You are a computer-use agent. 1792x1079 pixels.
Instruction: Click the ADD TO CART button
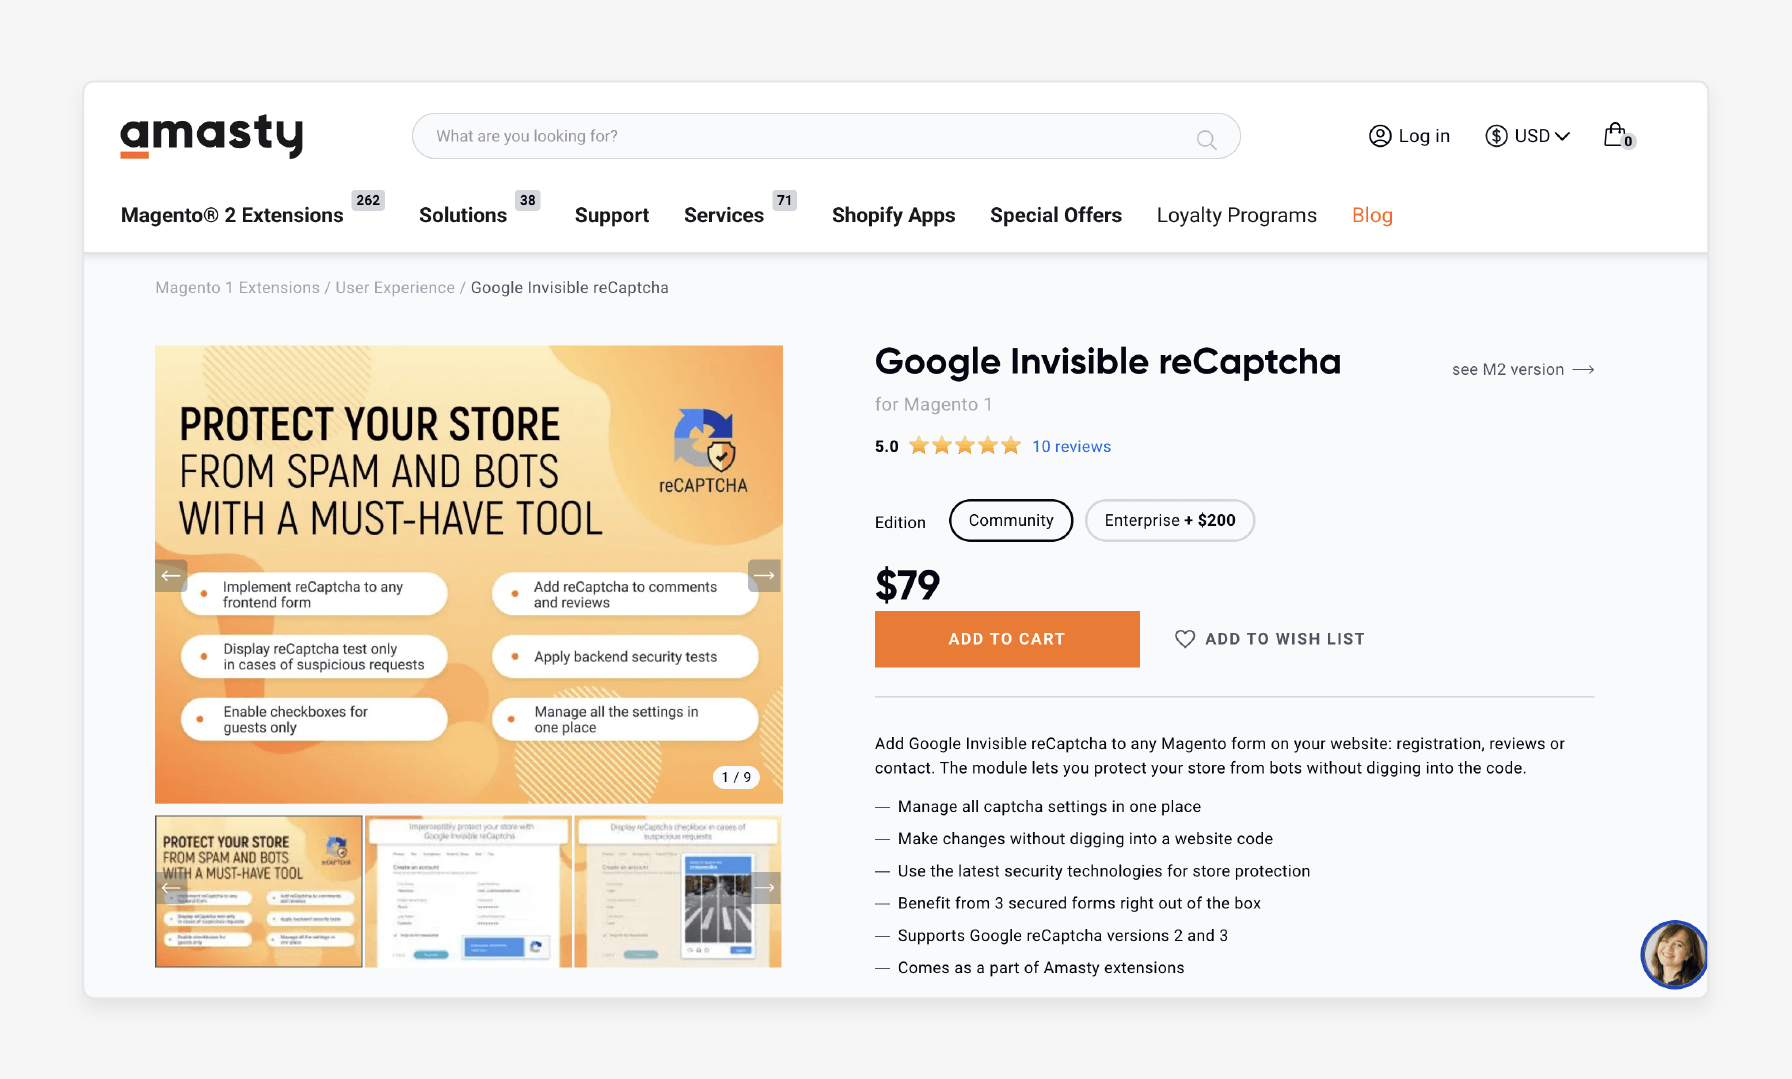(x=1007, y=639)
